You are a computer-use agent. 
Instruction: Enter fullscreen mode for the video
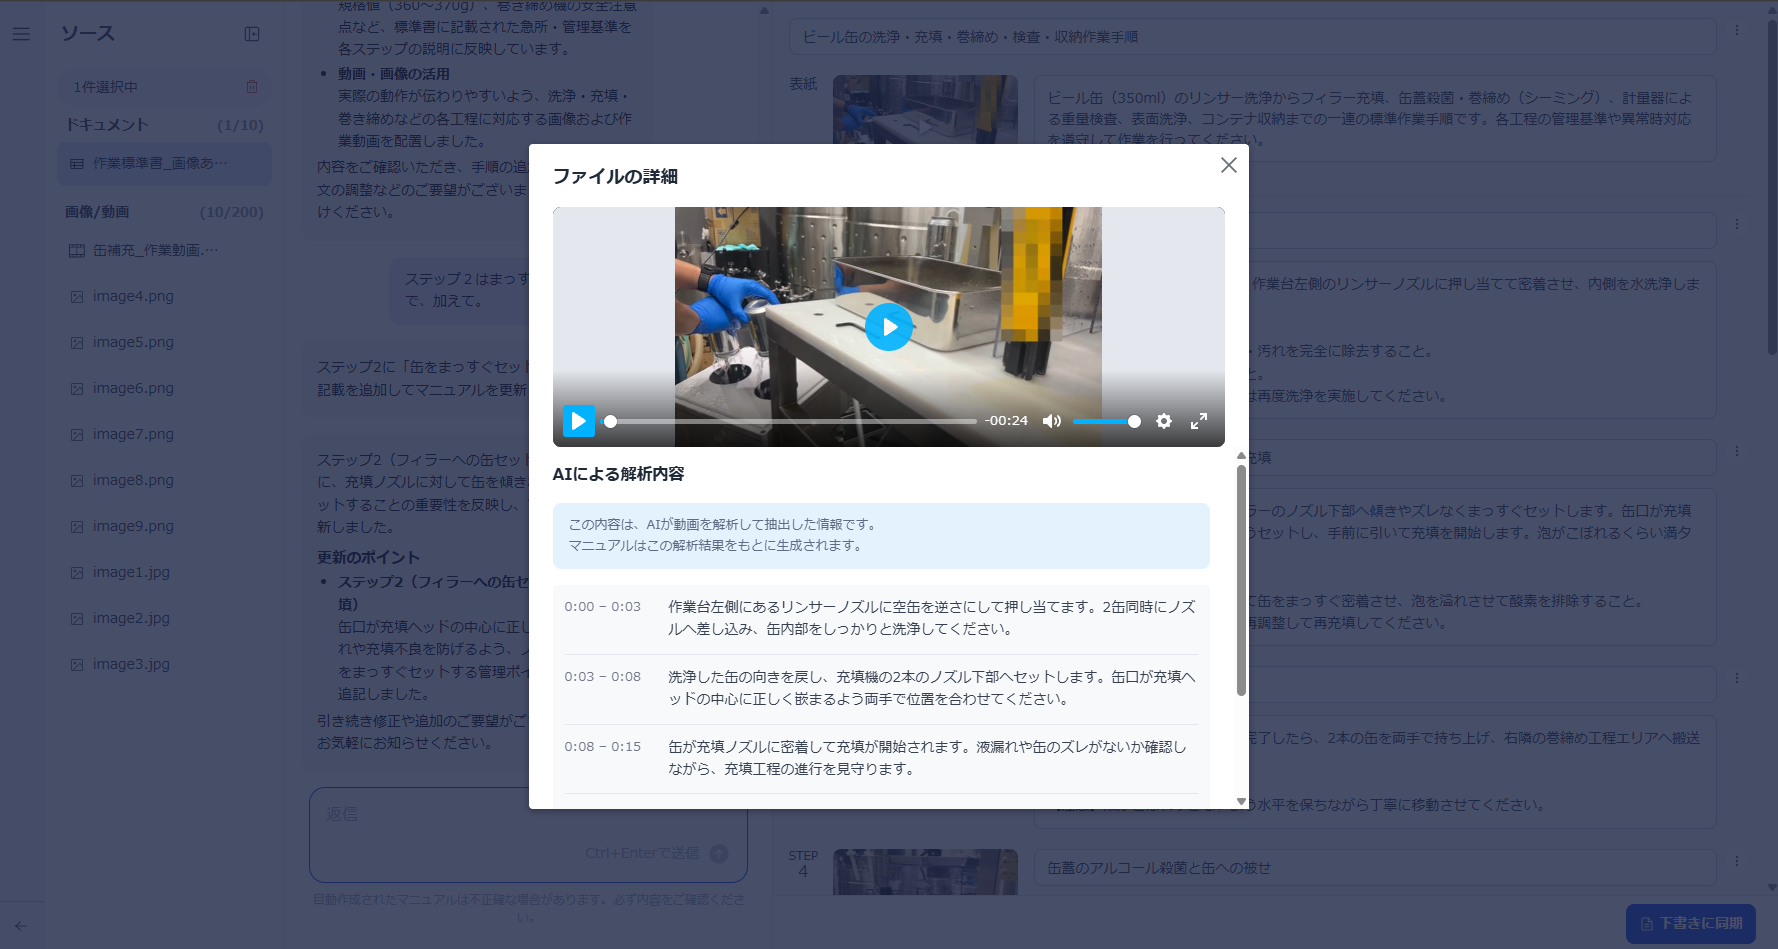click(1199, 421)
